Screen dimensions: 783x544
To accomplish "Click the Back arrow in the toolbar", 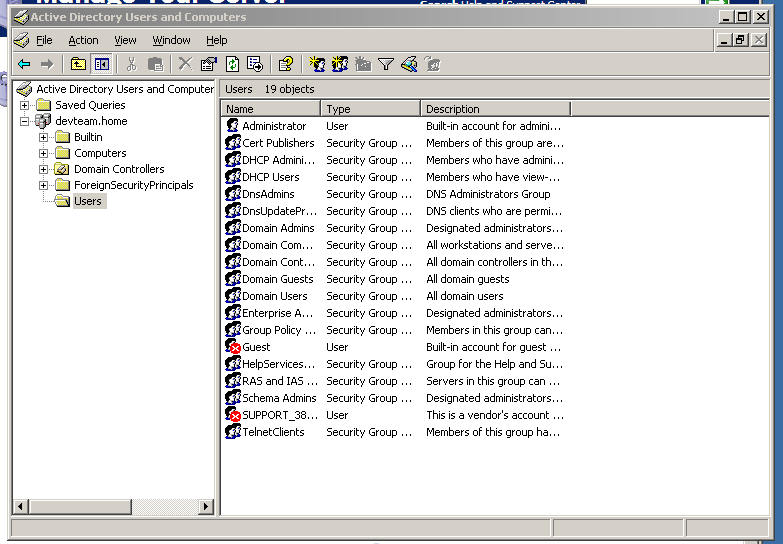I will [x=24, y=64].
